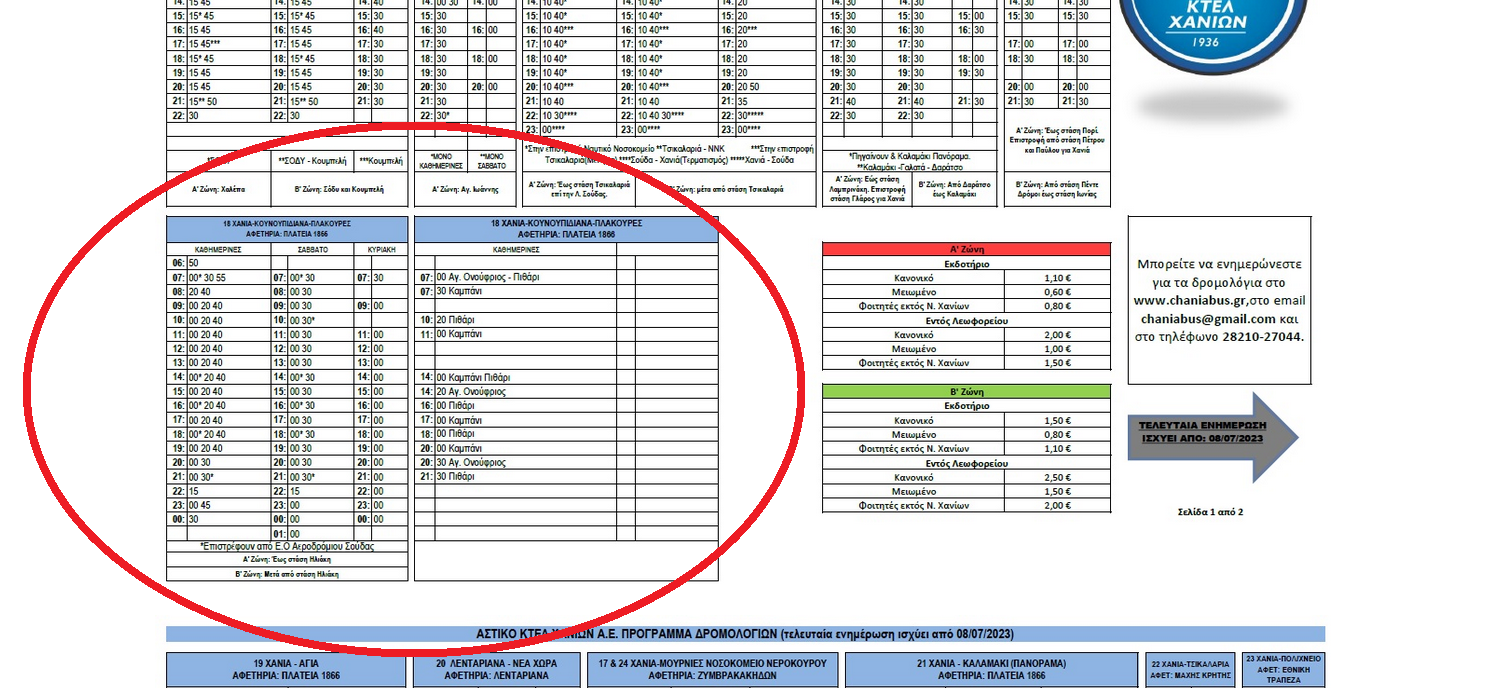
Task: Click the green 'Β' Ζώνη' fare header
Action: (966, 392)
